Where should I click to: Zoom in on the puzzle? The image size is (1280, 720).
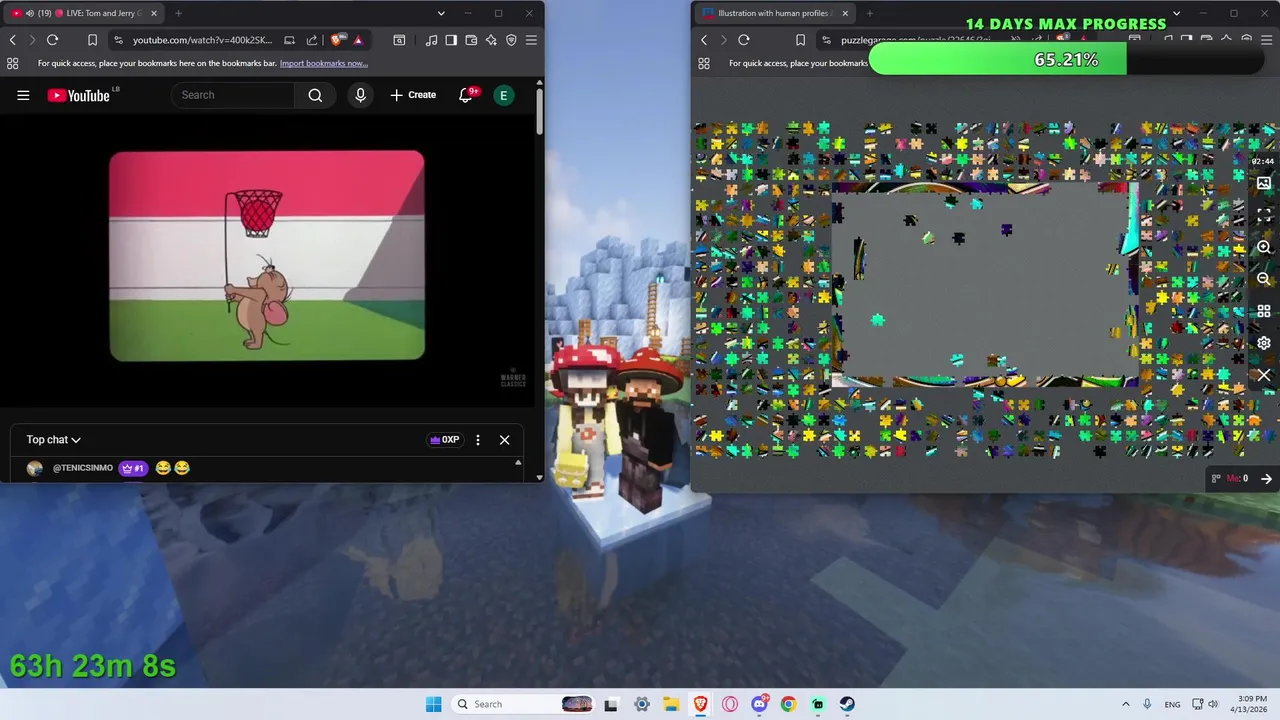(x=1264, y=247)
